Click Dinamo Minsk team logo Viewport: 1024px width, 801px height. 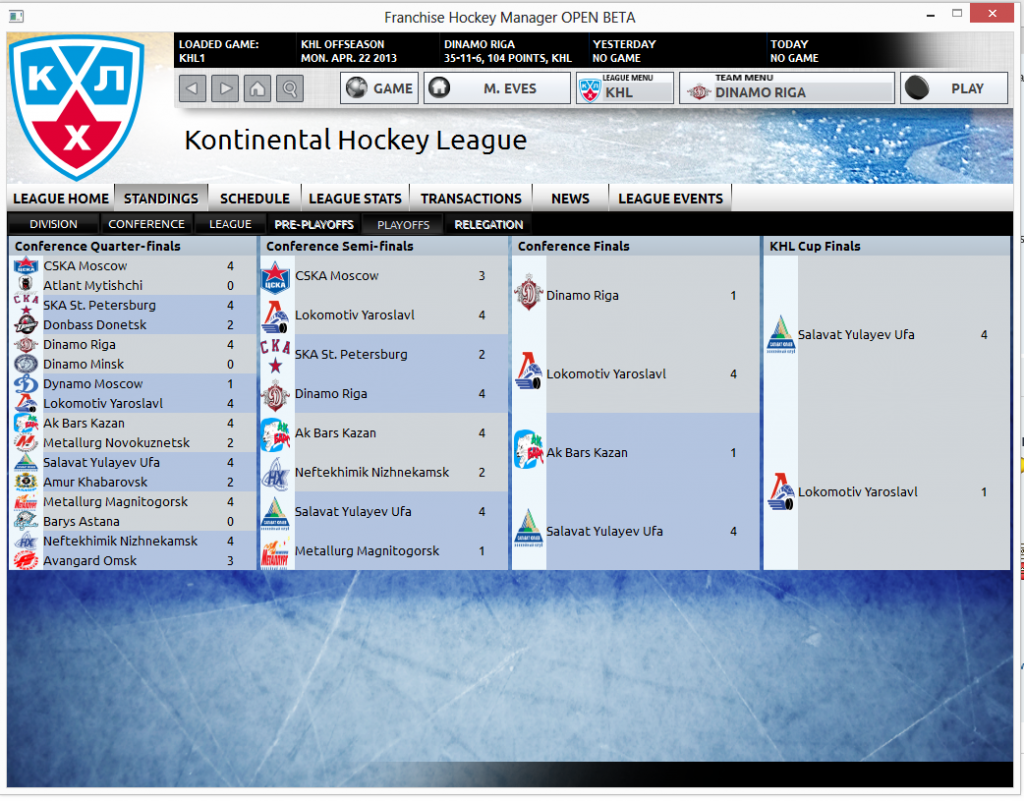tap(26, 364)
